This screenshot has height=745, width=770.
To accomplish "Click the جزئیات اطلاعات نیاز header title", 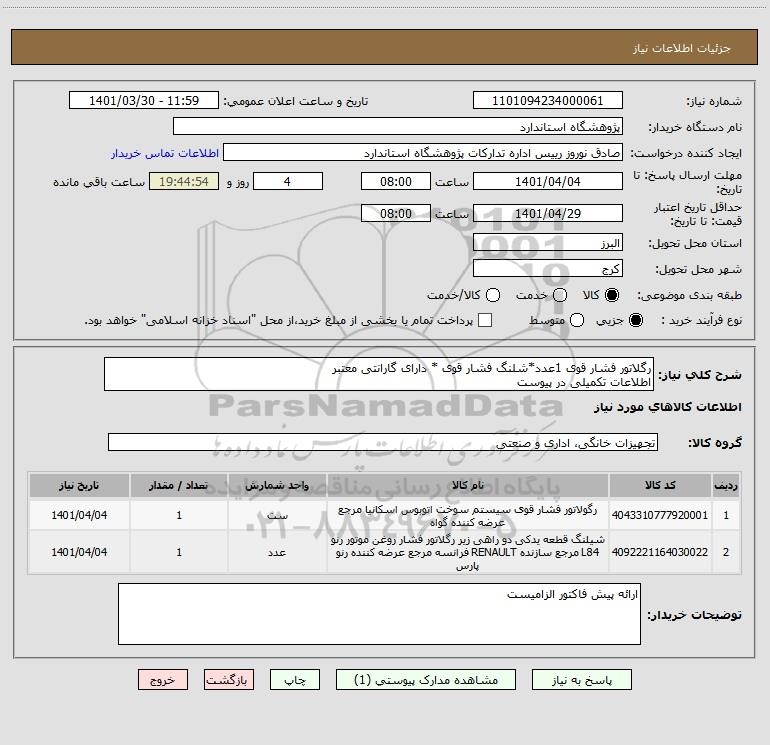I will pos(681,48).
